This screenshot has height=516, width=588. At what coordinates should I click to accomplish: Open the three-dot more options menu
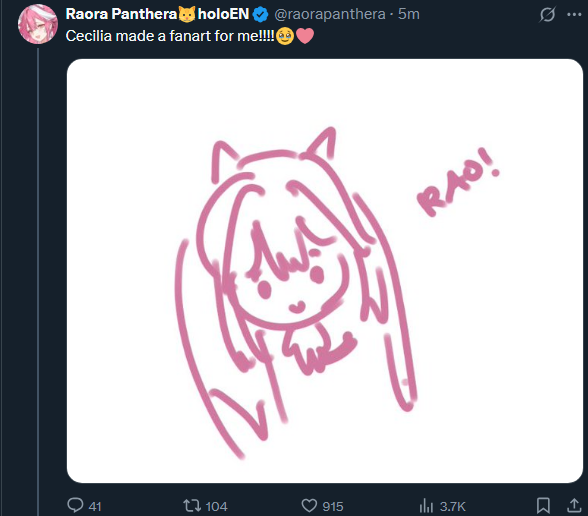coord(574,15)
